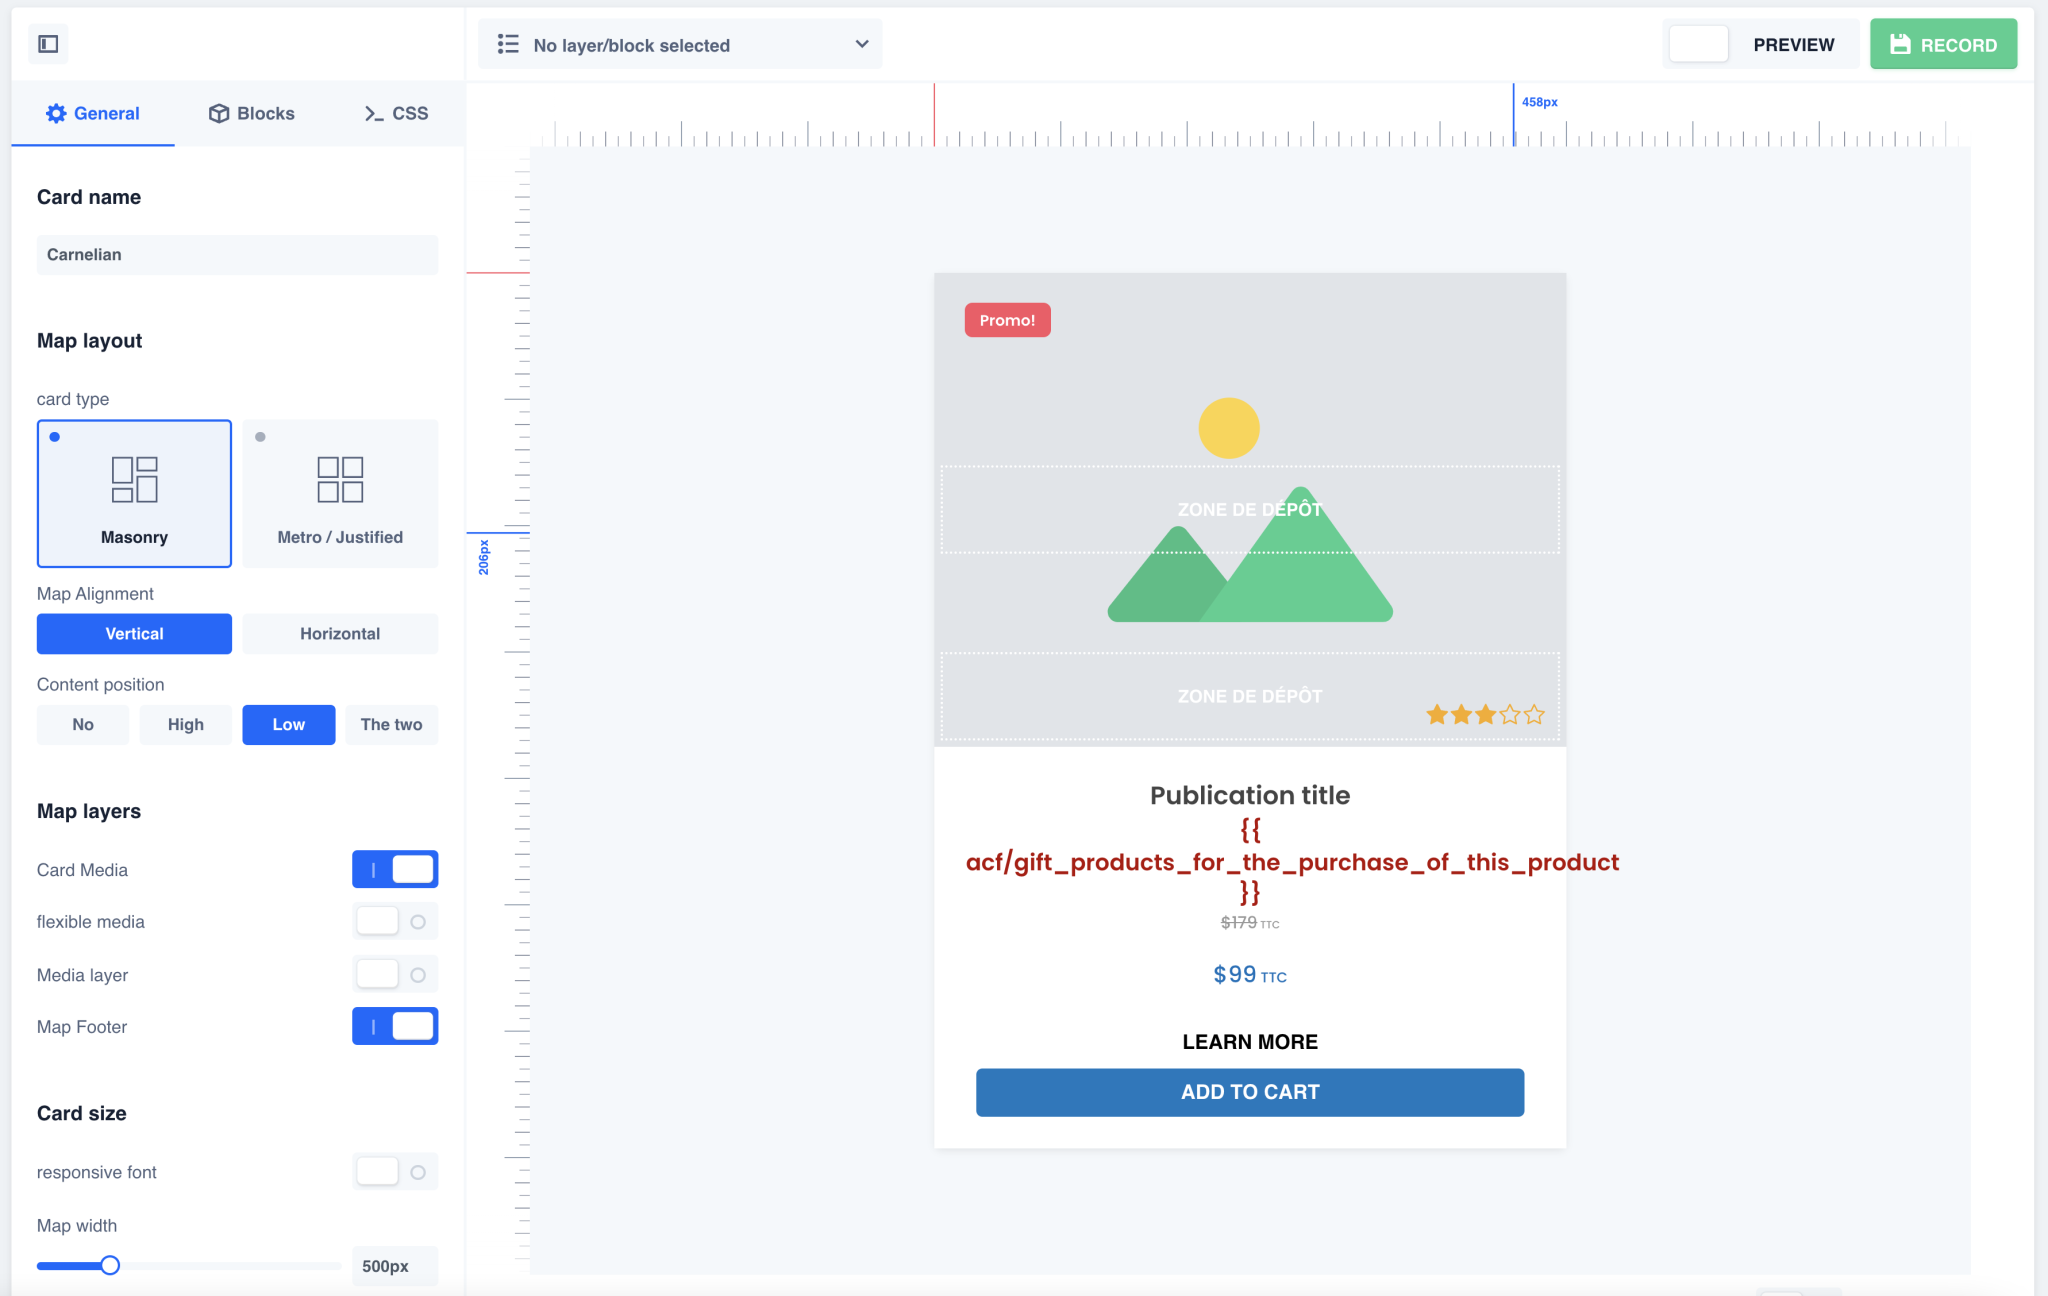Click the layer list icon in dropdown
The height and width of the screenshot is (1296, 2048).
508,44
